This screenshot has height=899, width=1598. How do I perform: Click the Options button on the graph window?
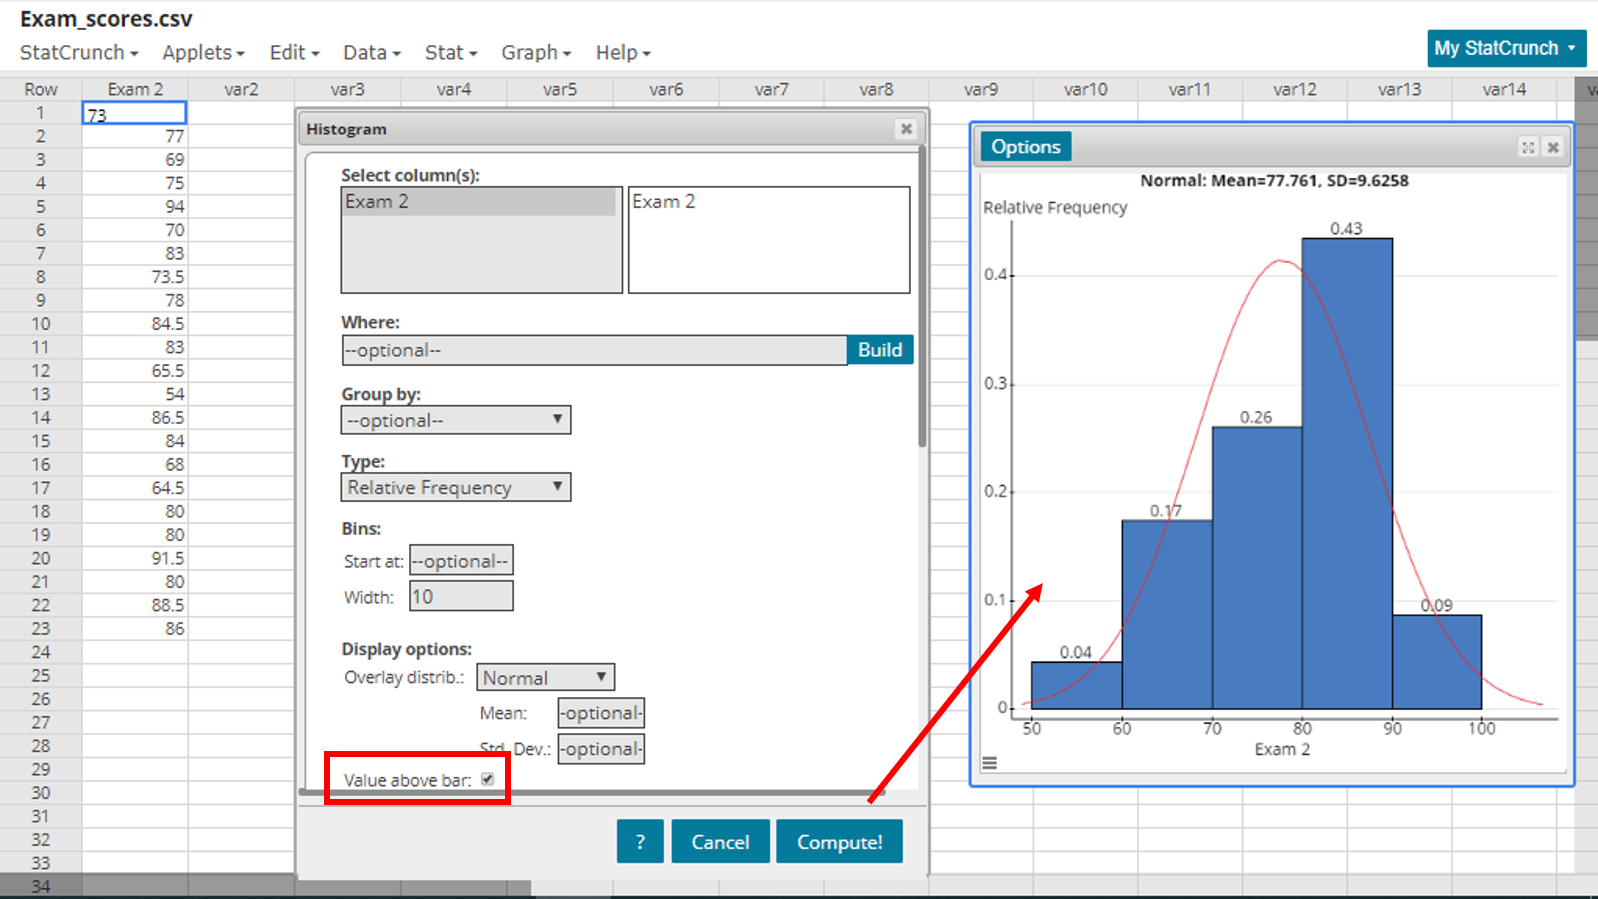click(1026, 147)
